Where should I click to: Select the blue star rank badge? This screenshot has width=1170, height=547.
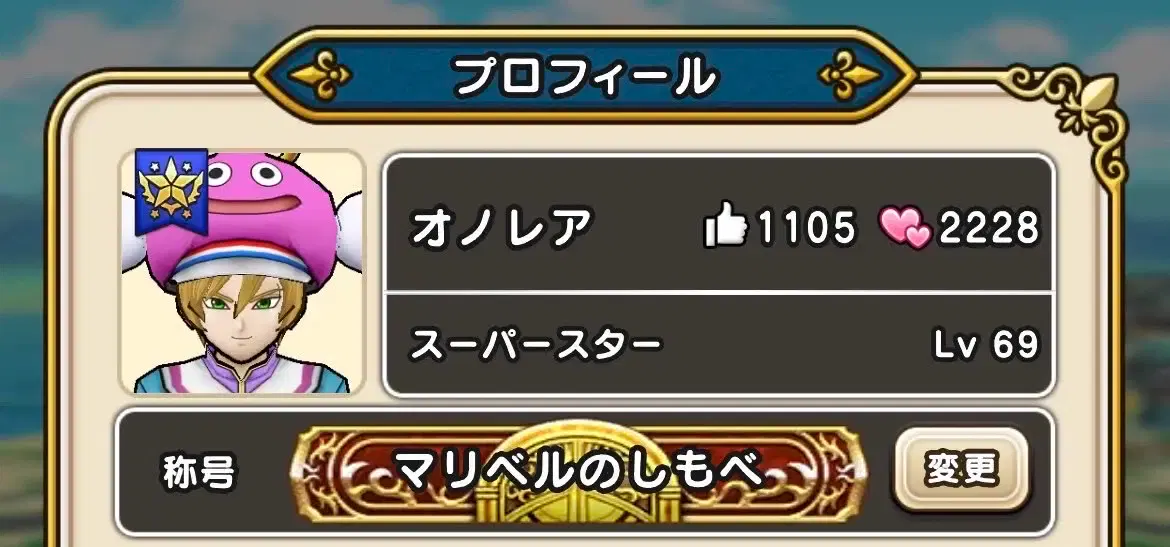click(172, 191)
